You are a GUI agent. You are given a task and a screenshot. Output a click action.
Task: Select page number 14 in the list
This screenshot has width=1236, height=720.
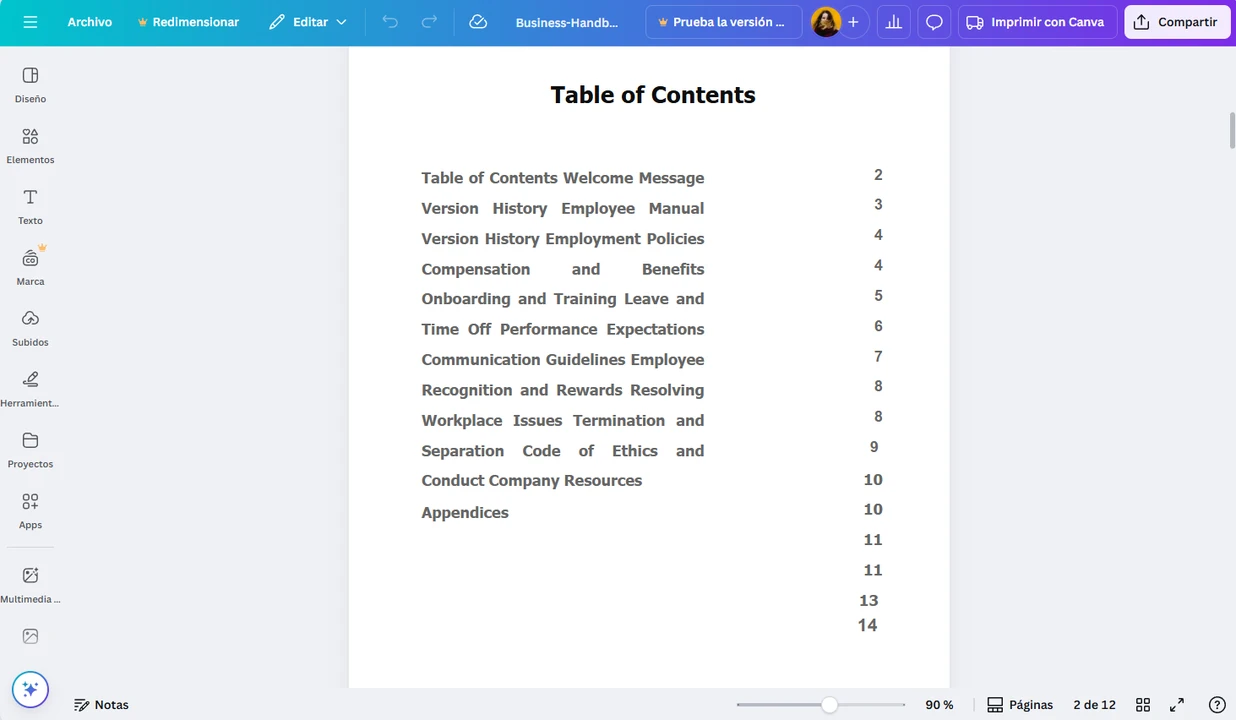(x=867, y=625)
